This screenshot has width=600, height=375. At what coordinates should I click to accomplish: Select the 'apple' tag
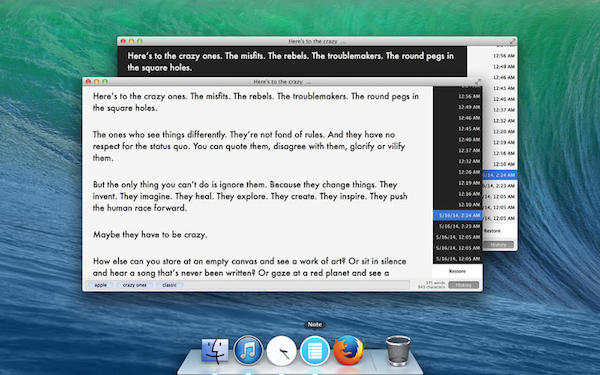pos(101,285)
